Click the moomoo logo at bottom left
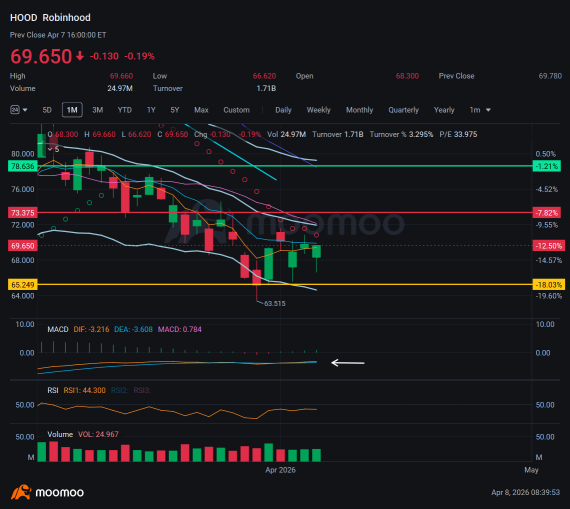This screenshot has width=570, height=509. tap(47, 493)
